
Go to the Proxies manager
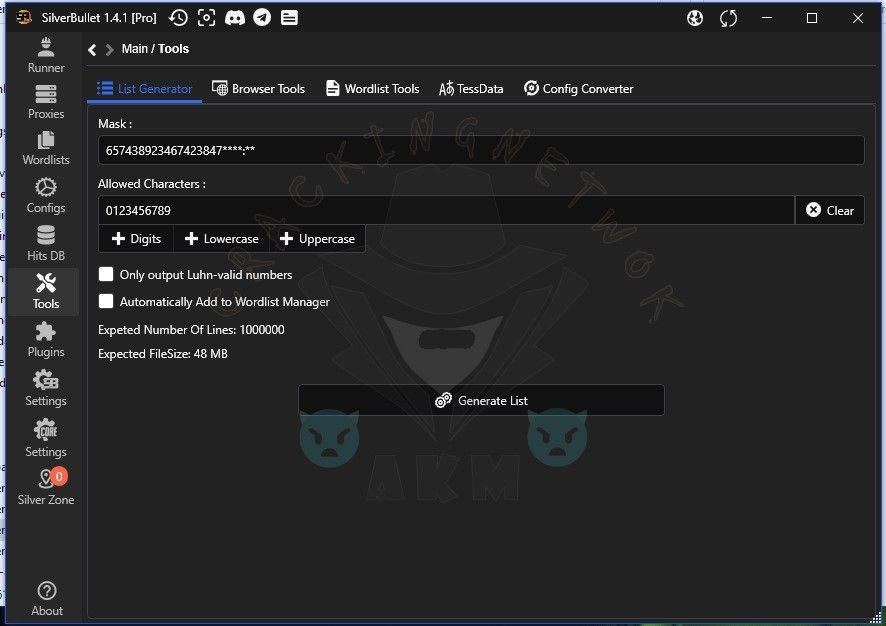point(46,101)
